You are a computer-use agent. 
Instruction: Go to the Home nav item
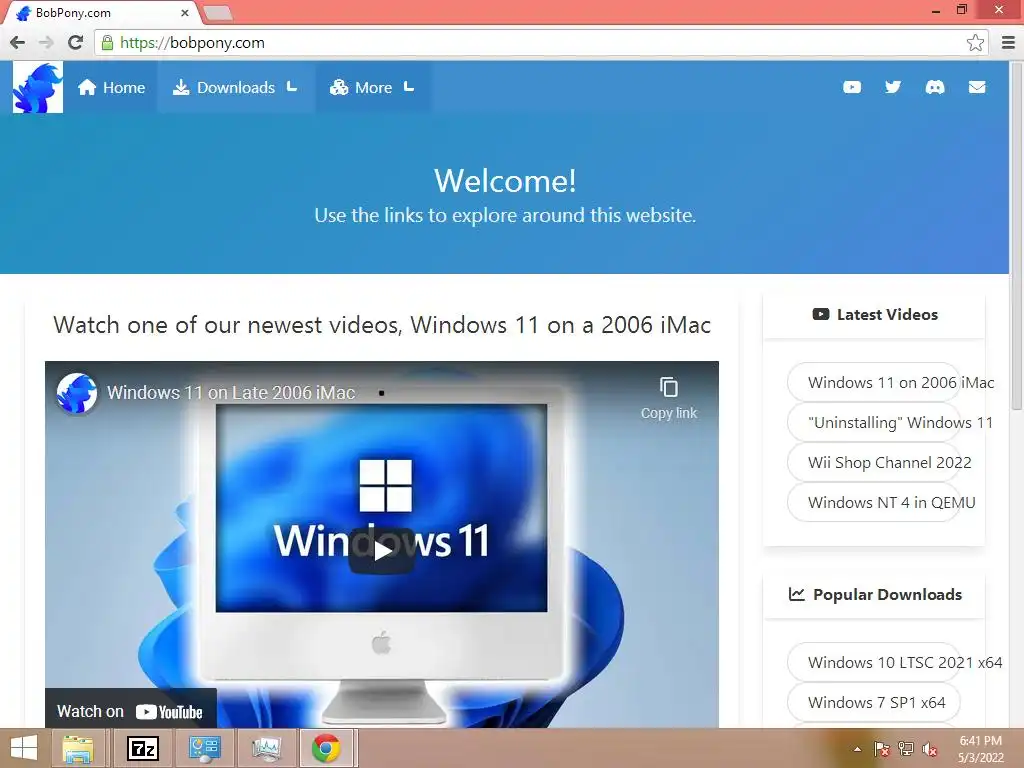pos(111,88)
